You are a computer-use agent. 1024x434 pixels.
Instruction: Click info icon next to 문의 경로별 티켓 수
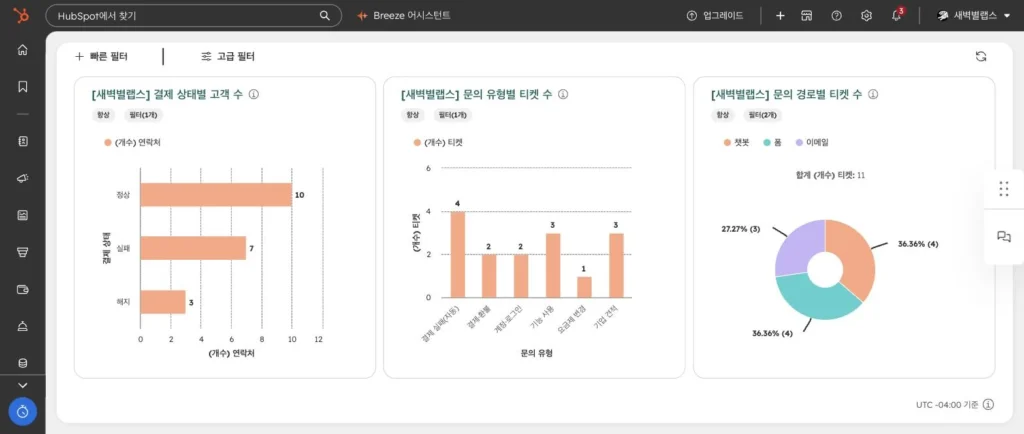click(x=873, y=95)
